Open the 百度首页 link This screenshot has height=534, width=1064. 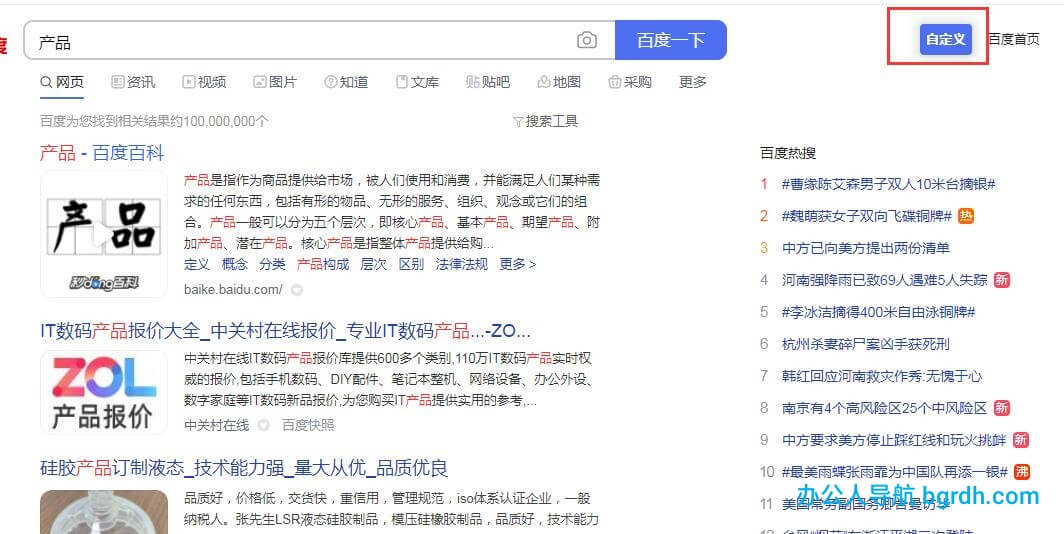point(1013,39)
